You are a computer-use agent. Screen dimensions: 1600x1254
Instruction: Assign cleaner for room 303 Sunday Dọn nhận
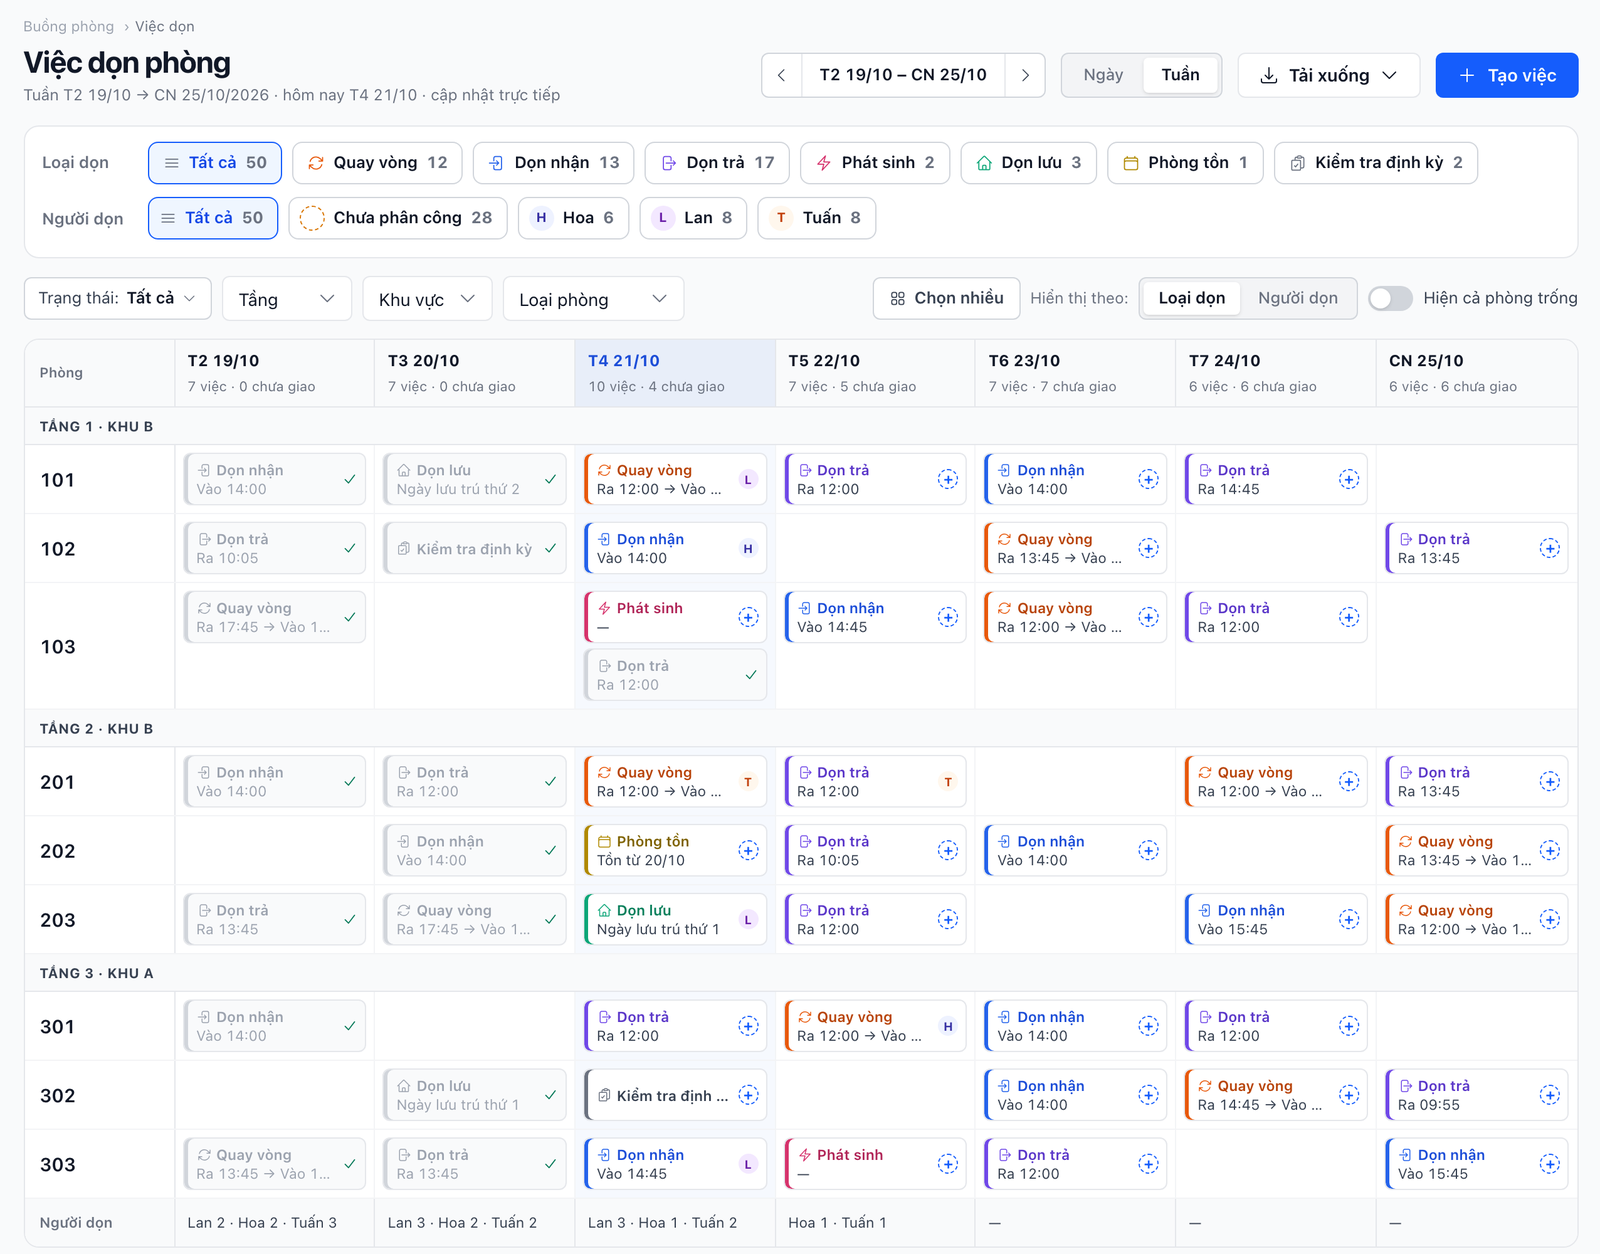pos(1549,1165)
